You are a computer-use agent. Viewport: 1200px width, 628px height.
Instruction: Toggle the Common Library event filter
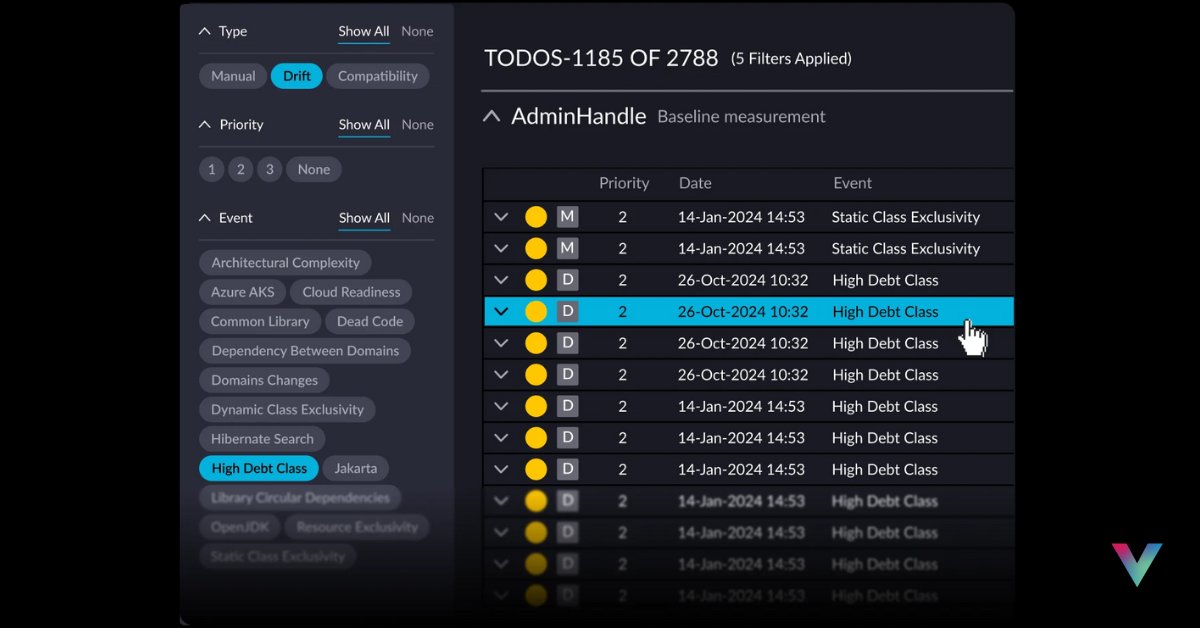click(x=260, y=321)
